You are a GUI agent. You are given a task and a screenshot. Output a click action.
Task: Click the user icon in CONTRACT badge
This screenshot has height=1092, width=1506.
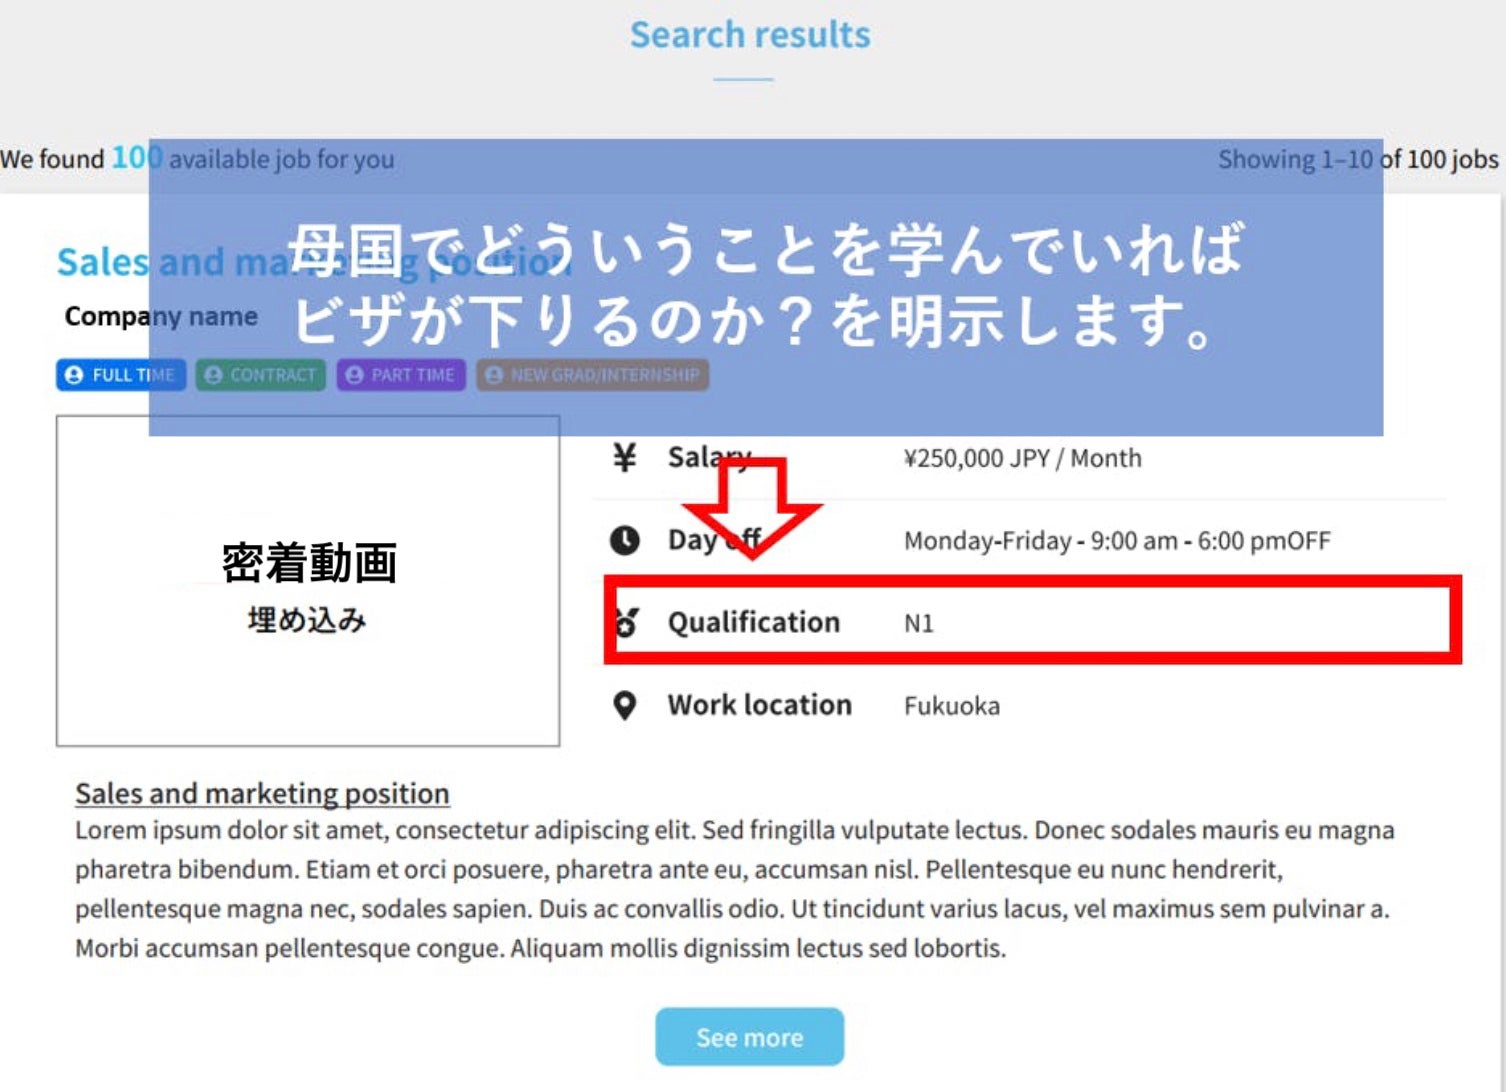213,375
